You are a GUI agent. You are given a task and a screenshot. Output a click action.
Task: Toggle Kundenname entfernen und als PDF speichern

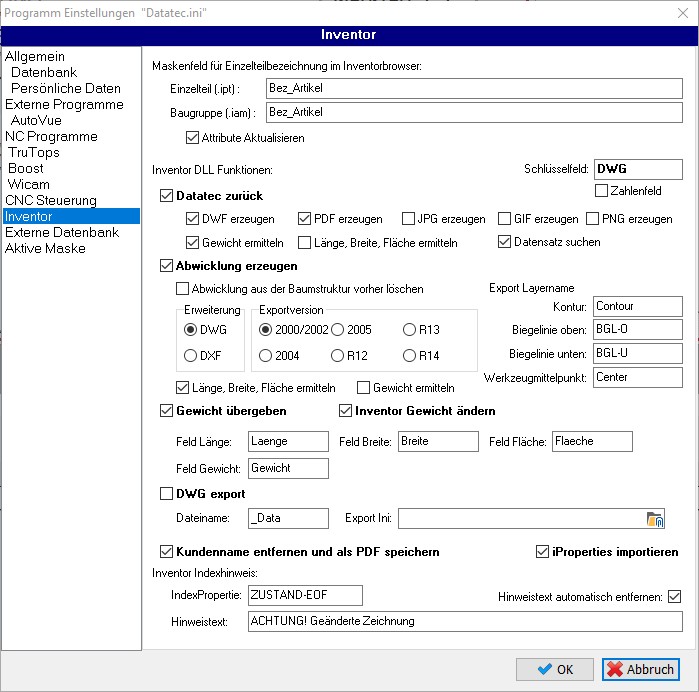click(166, 552)
